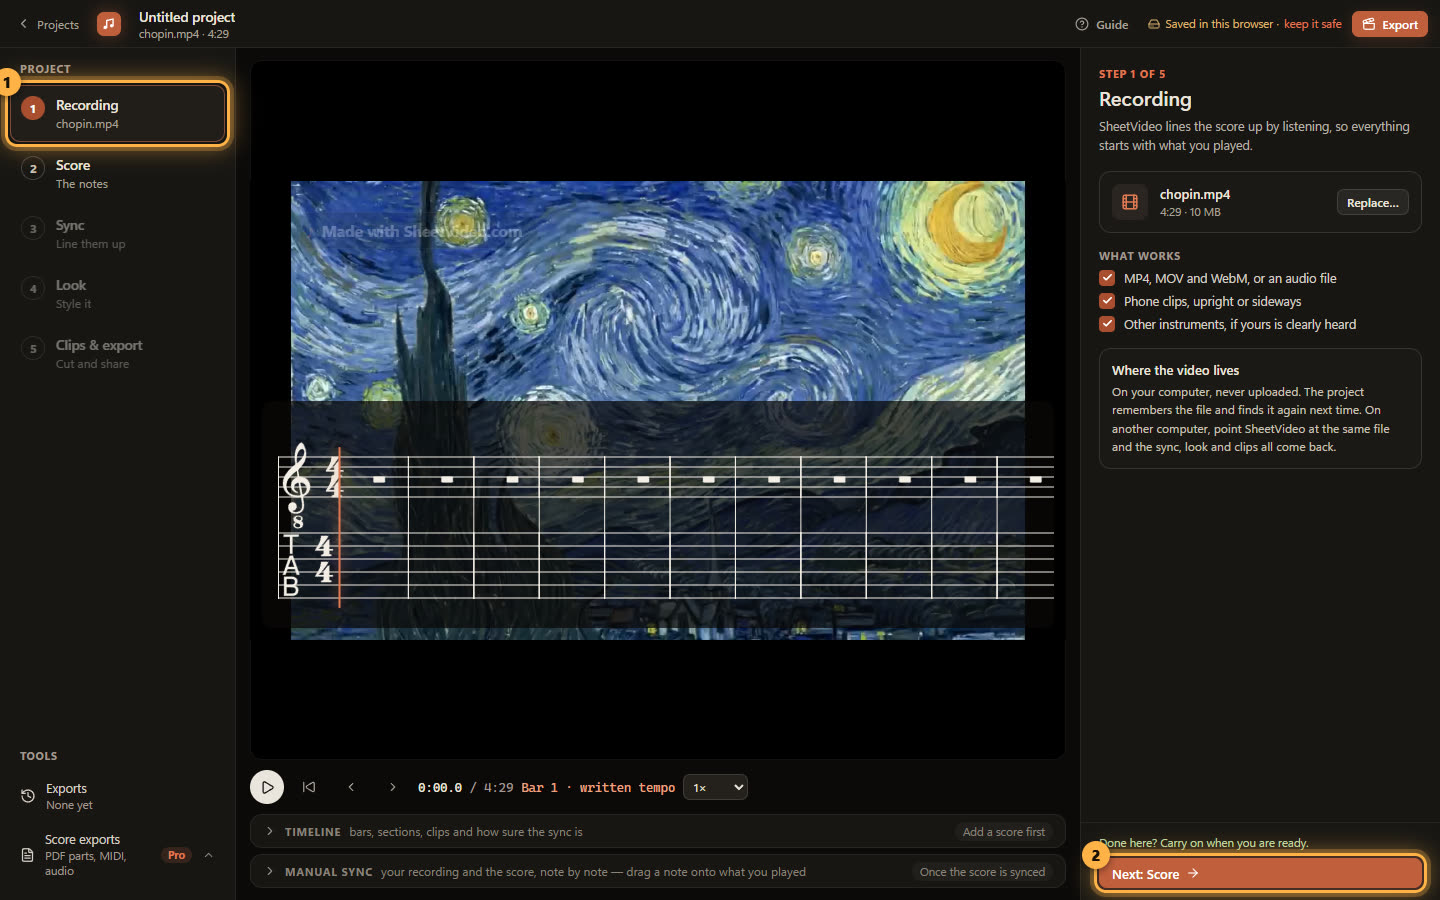Expand the TIMELINE section

coord(658,831)
